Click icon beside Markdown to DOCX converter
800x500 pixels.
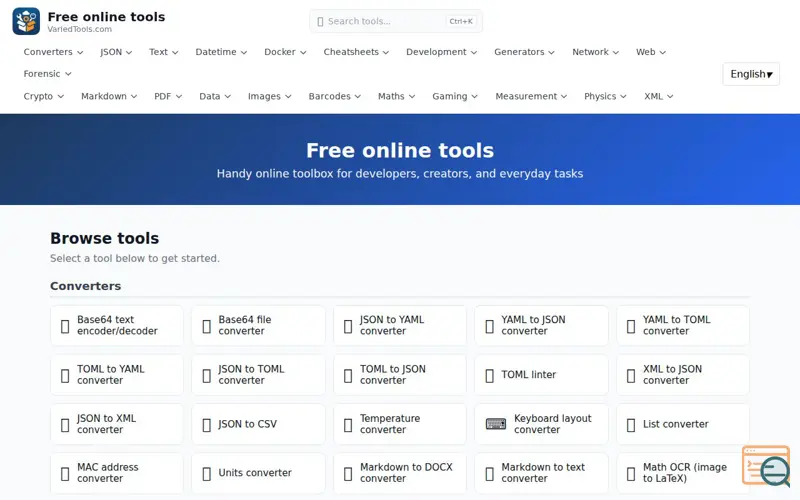coord(348,473)
